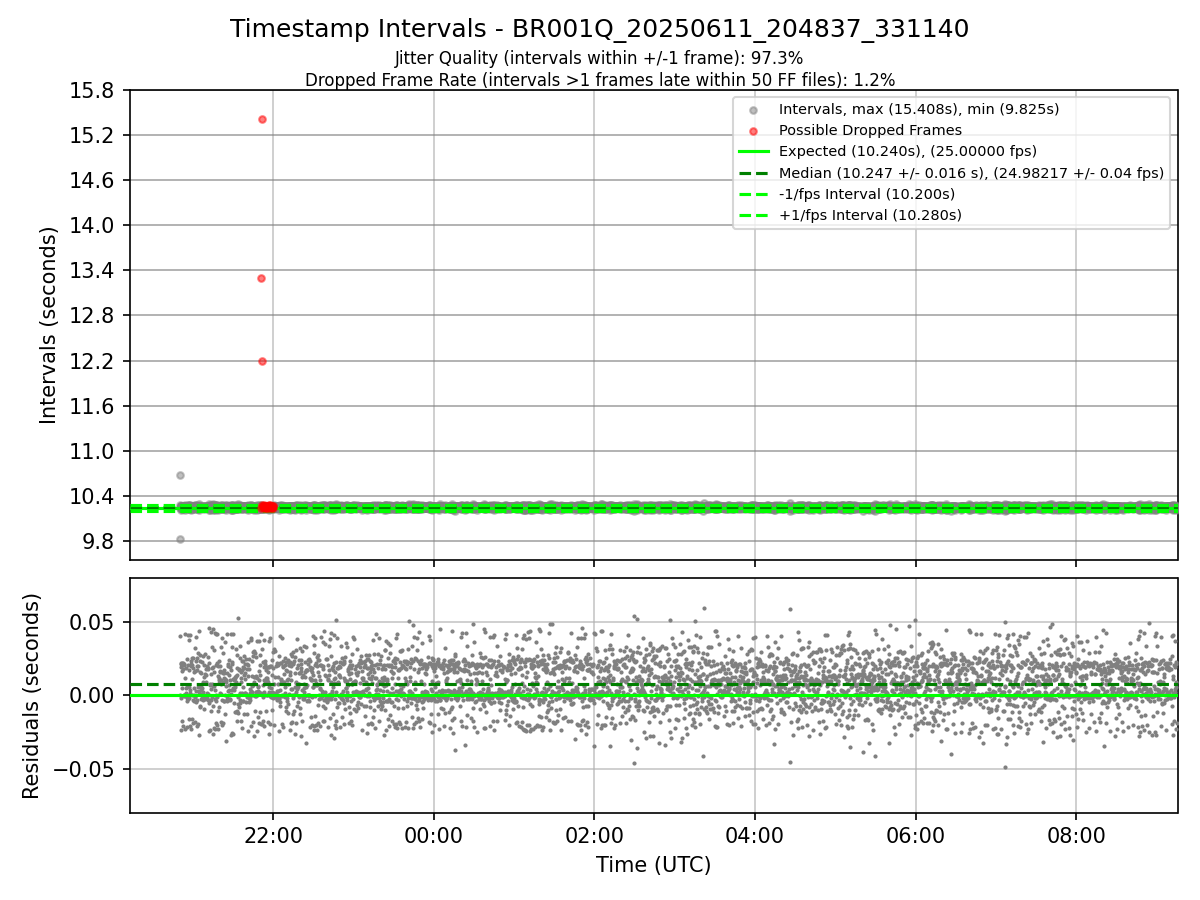Click the highest red dropped-frame point near 15.4
Viewport: 1200px width, 900px height.
pos(262,119)
